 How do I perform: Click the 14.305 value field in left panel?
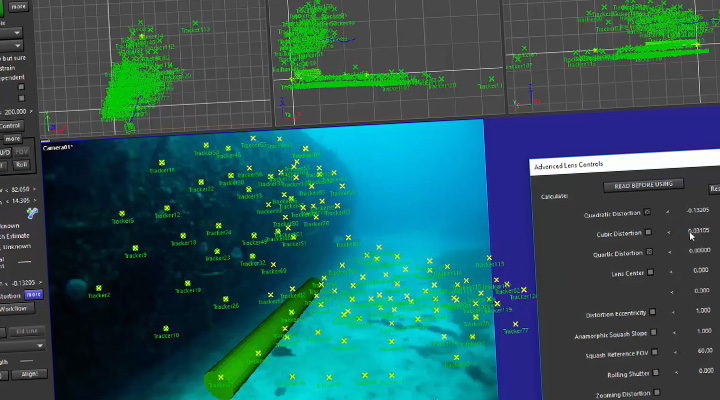click(x=20, y=201)
